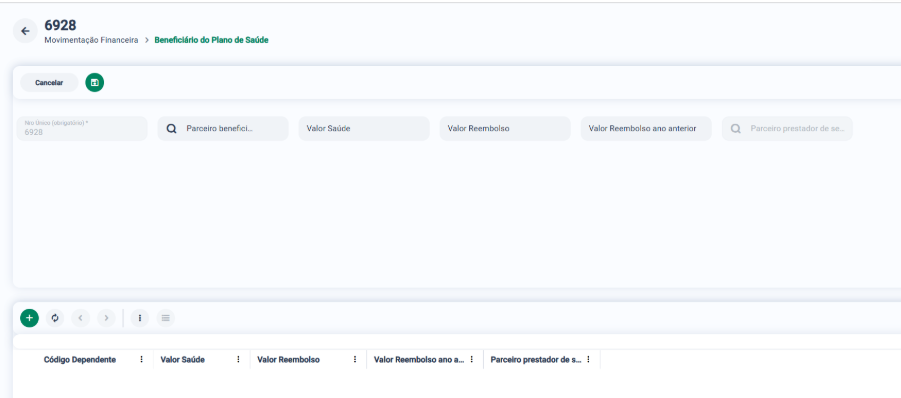This screenshot has width=901, height=398.
Task: Save record with green disk icon
Action: click(95, 83)
